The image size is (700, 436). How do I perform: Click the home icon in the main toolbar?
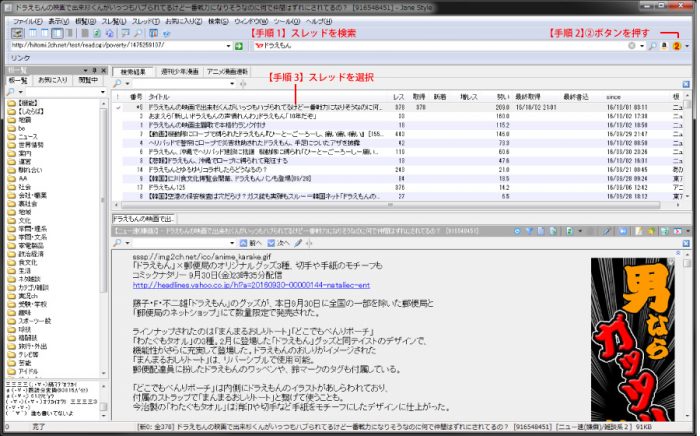109,33
